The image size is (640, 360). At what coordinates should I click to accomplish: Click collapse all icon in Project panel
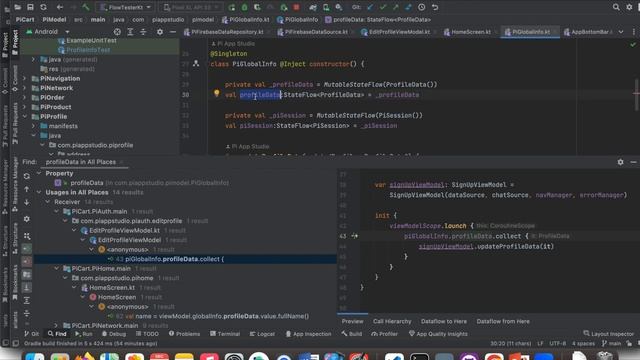coord(143,31)
